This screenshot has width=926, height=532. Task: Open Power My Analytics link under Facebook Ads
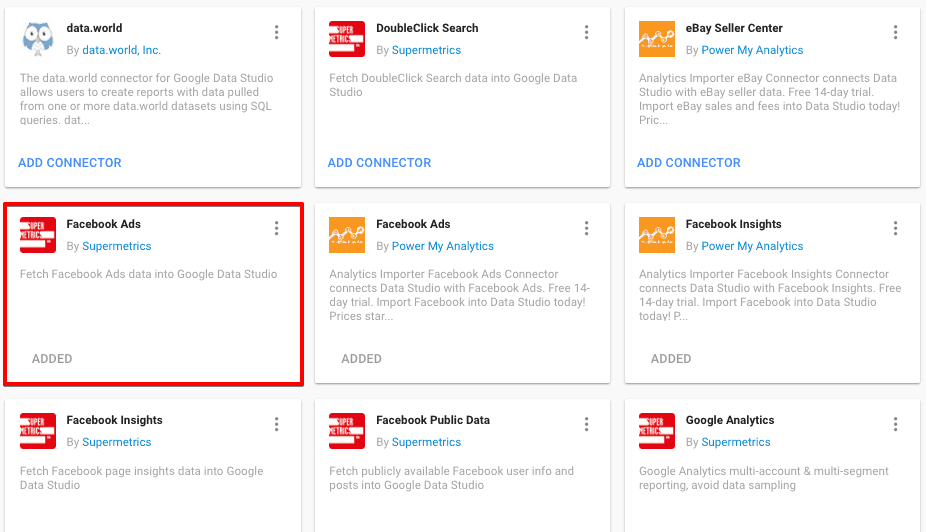tap(443, 246)
